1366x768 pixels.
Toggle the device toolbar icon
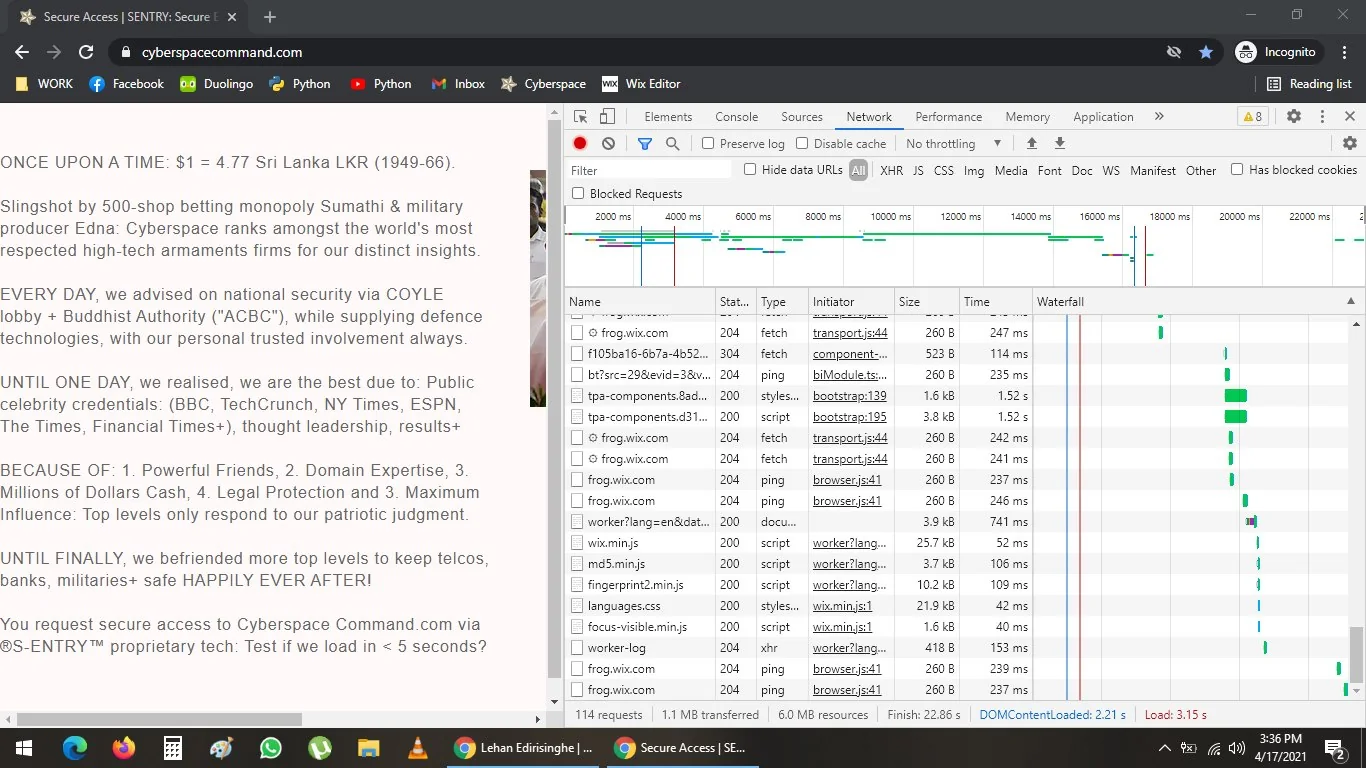pyautogui.click(x=607, y=117)
